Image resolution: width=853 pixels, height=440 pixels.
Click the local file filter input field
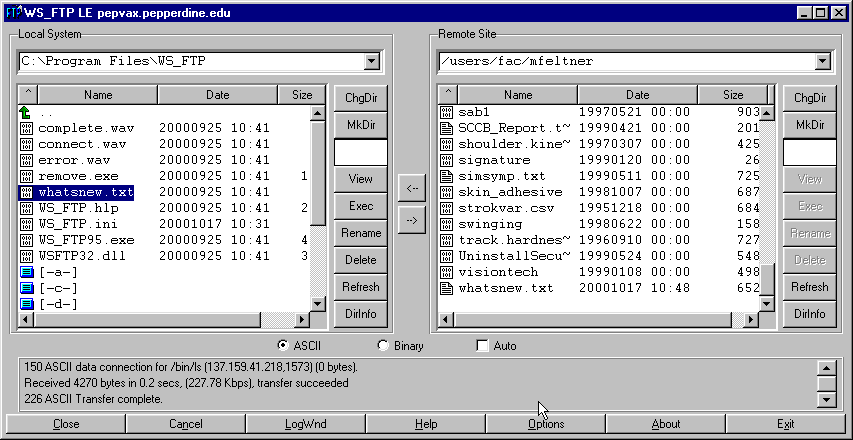tap(361, 152)
